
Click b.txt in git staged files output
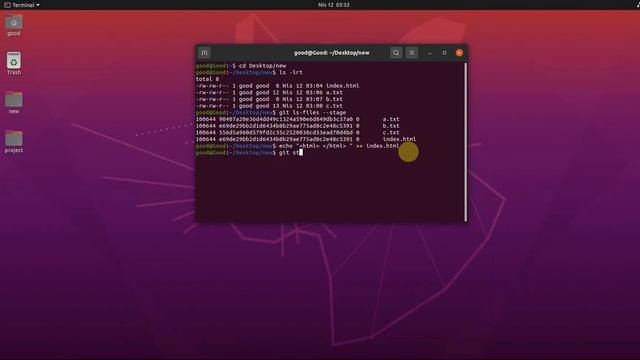[x=391, y=126]
